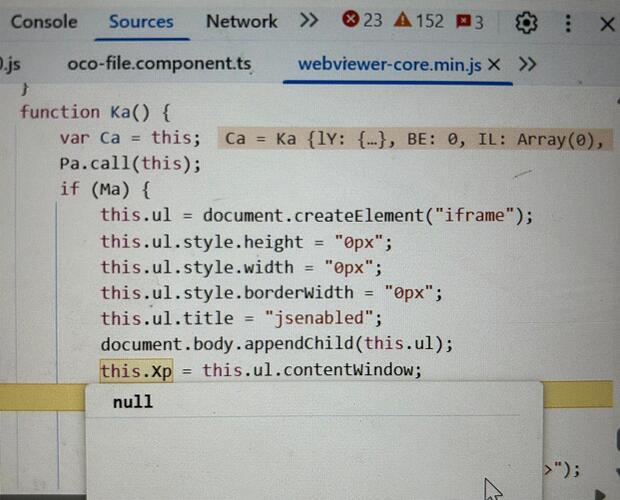The height and width of the screenshot is (500, 620).
Task: Click the title = "jsenabled" line
Action: tap(242, 319)
